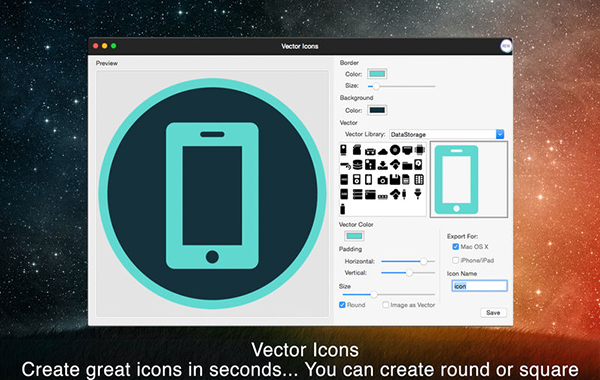Enable iPhone/iPad export checkbox

455,260
